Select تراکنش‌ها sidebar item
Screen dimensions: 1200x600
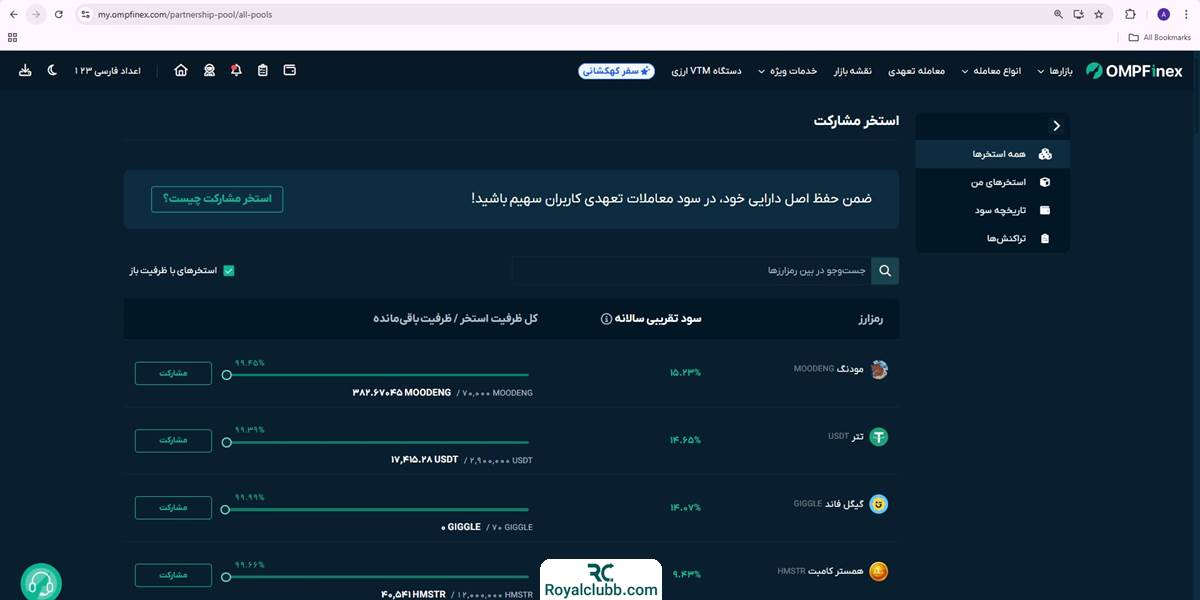(x=992, y=238)
